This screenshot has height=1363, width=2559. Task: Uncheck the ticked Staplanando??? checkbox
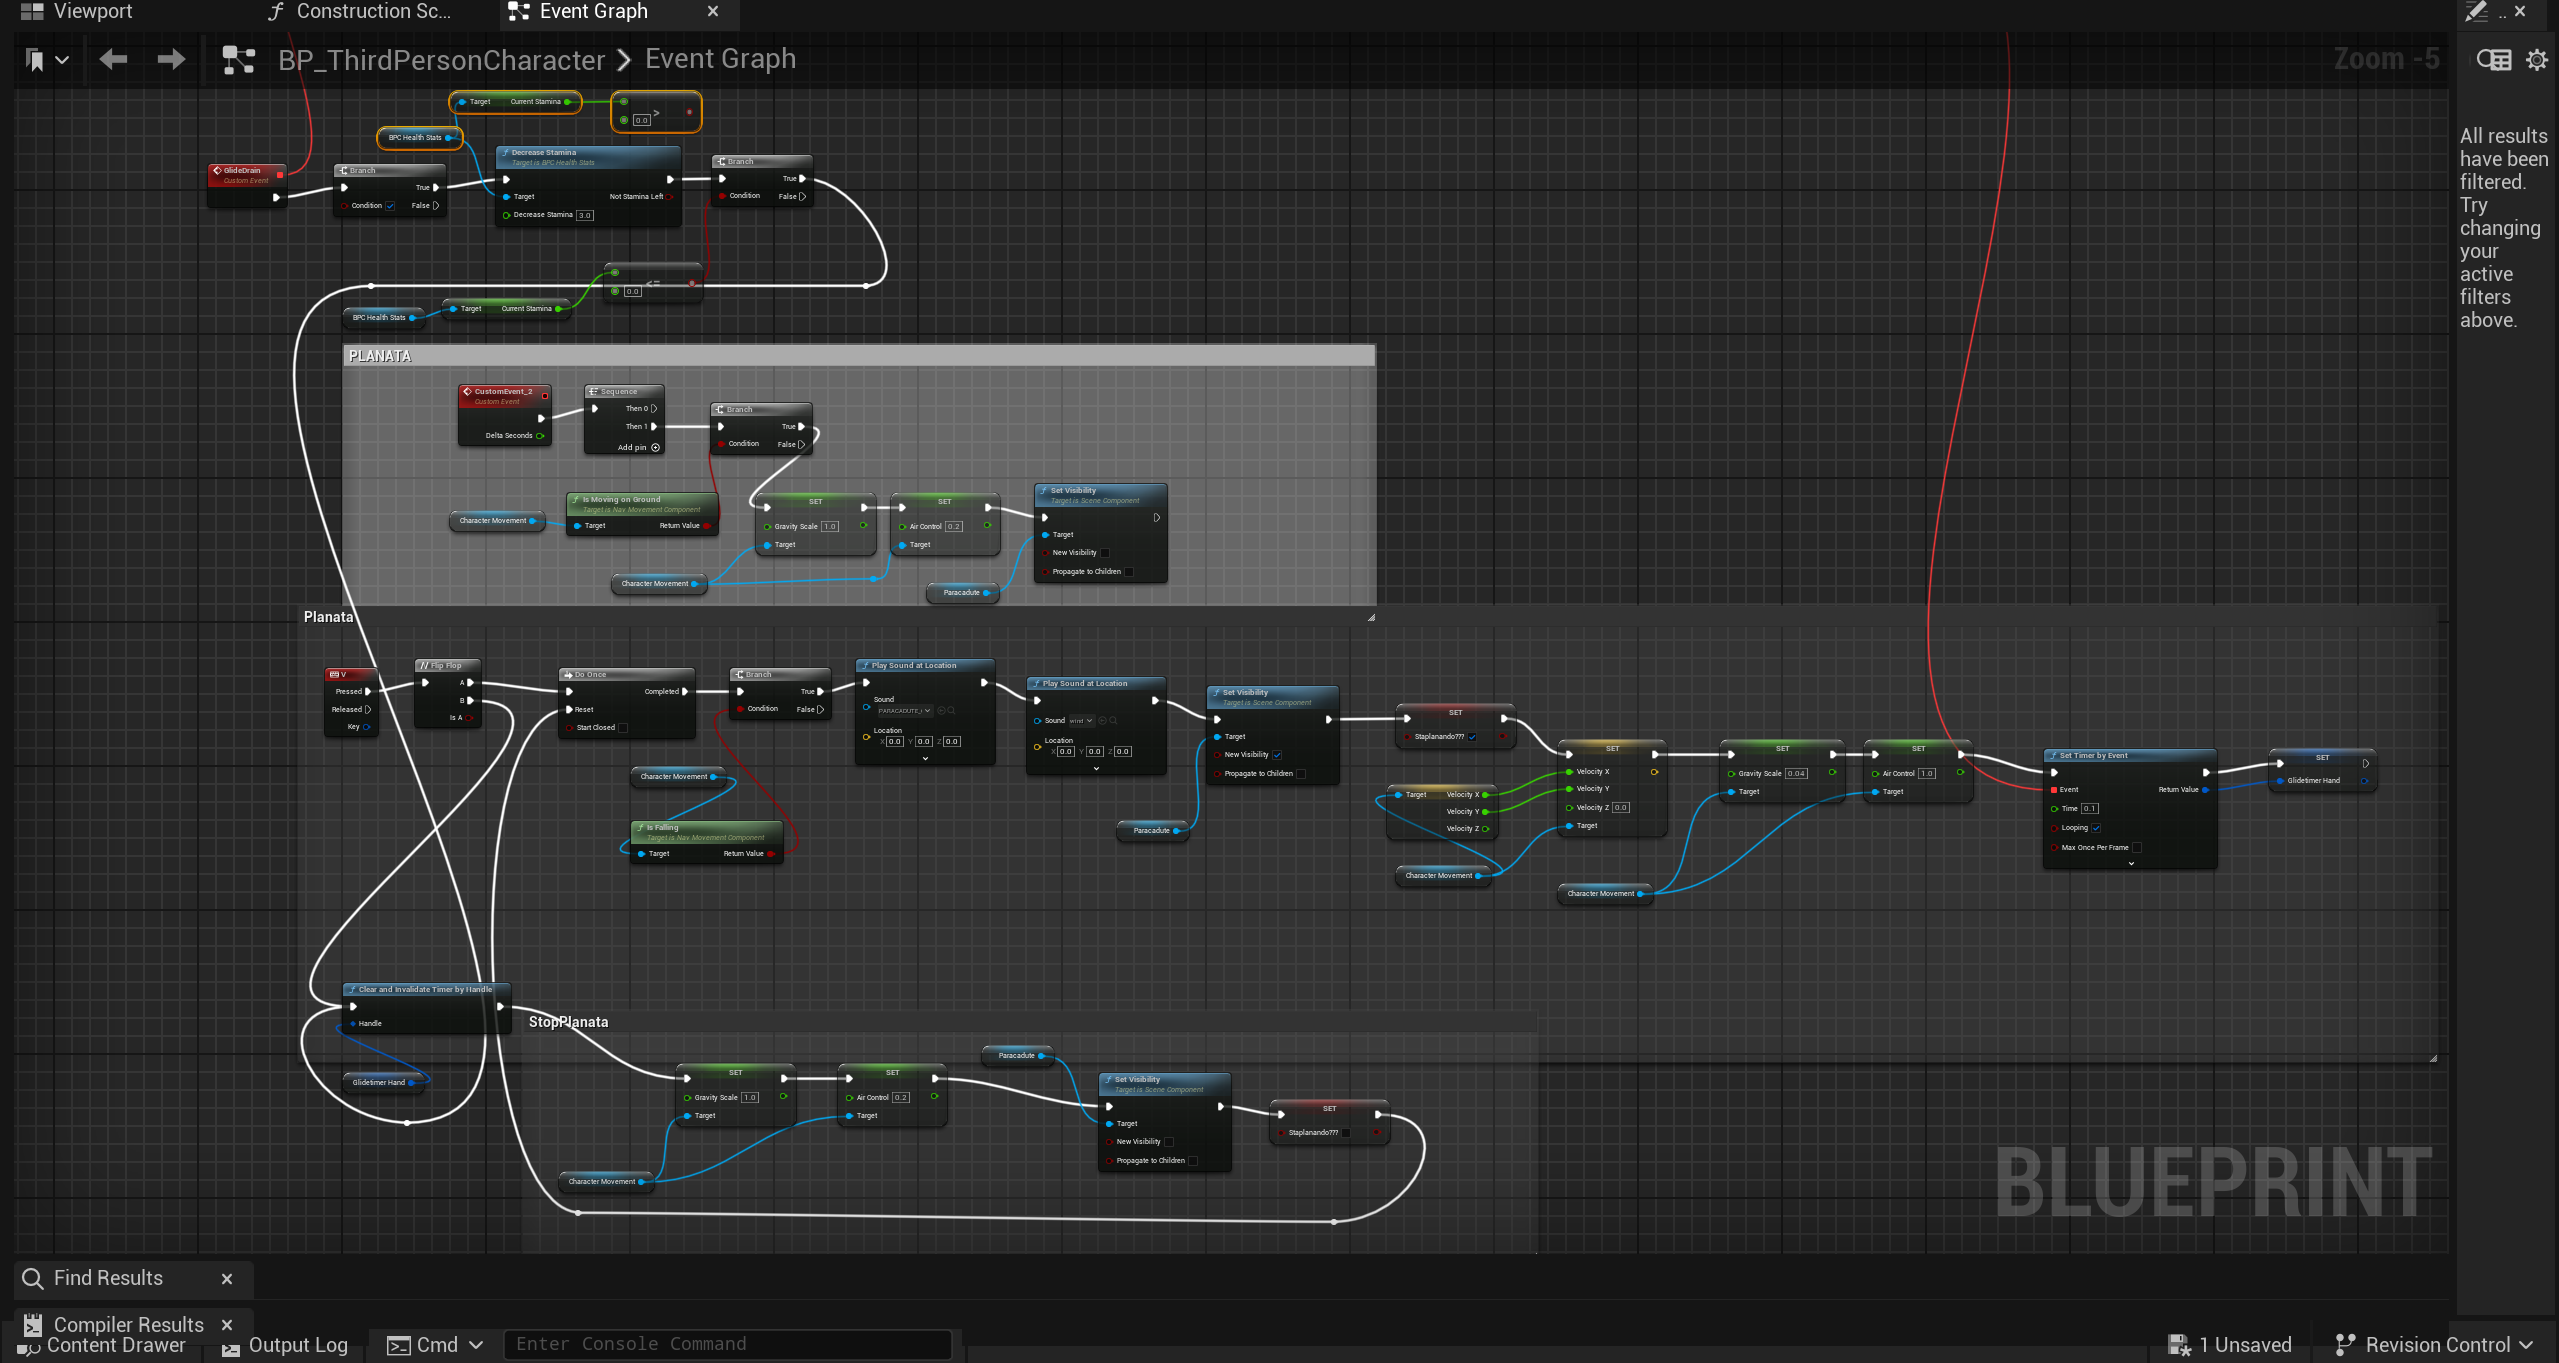point(1472,737)
